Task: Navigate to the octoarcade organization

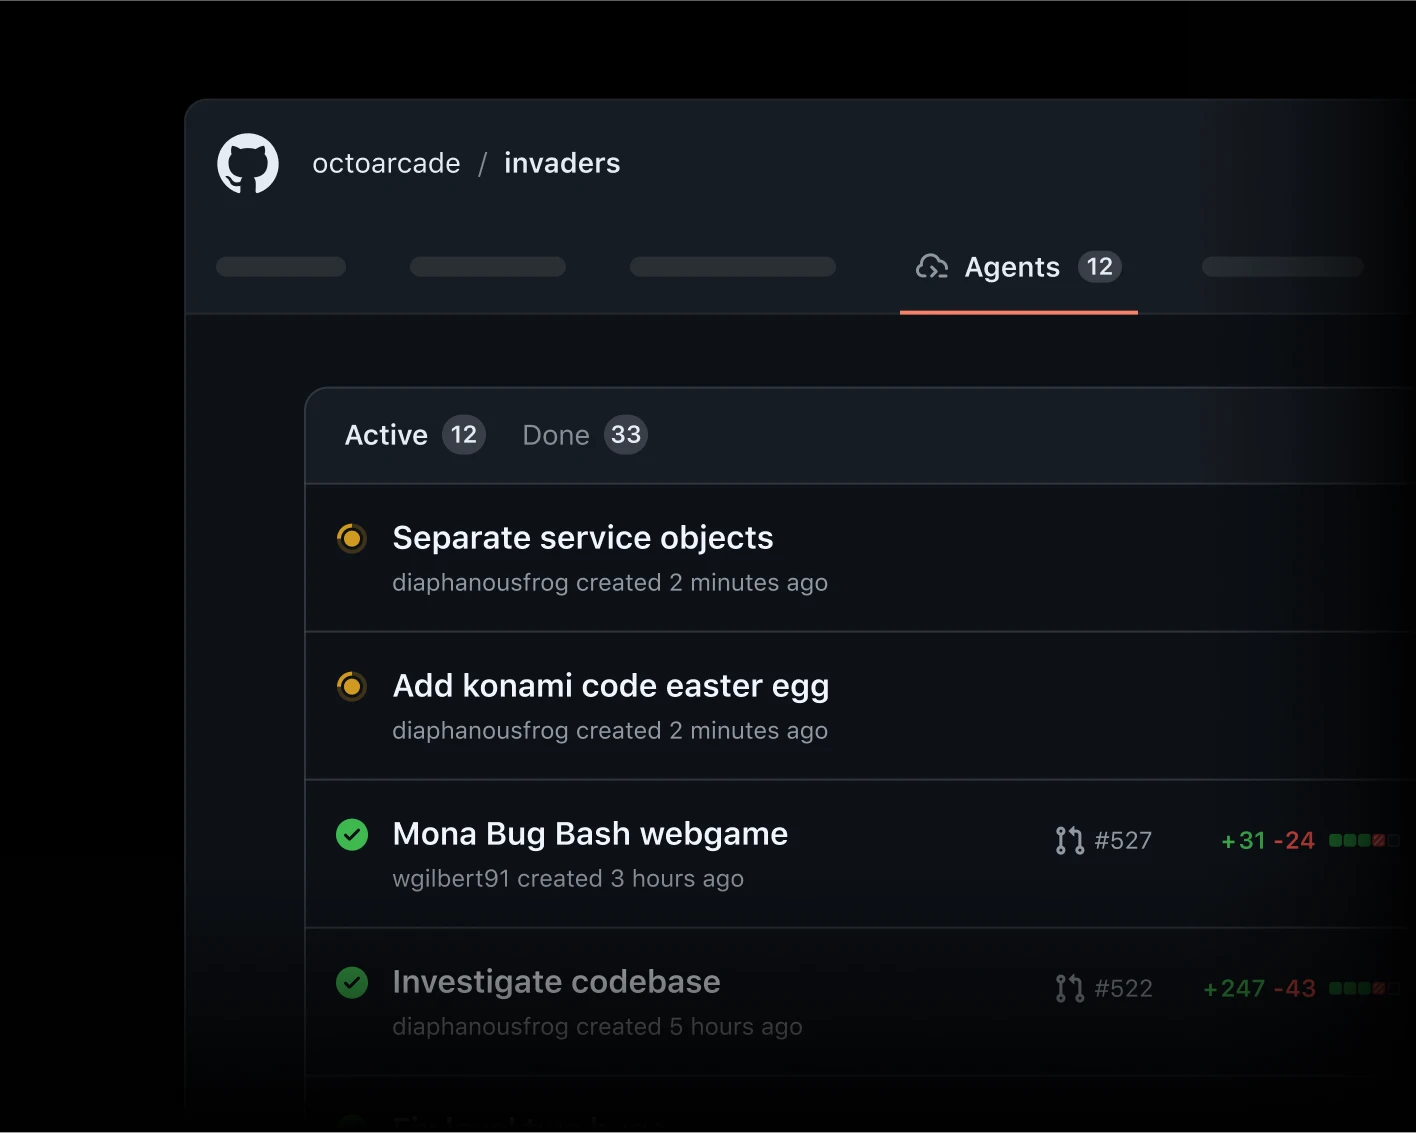Action: click(x=386, y=163)
